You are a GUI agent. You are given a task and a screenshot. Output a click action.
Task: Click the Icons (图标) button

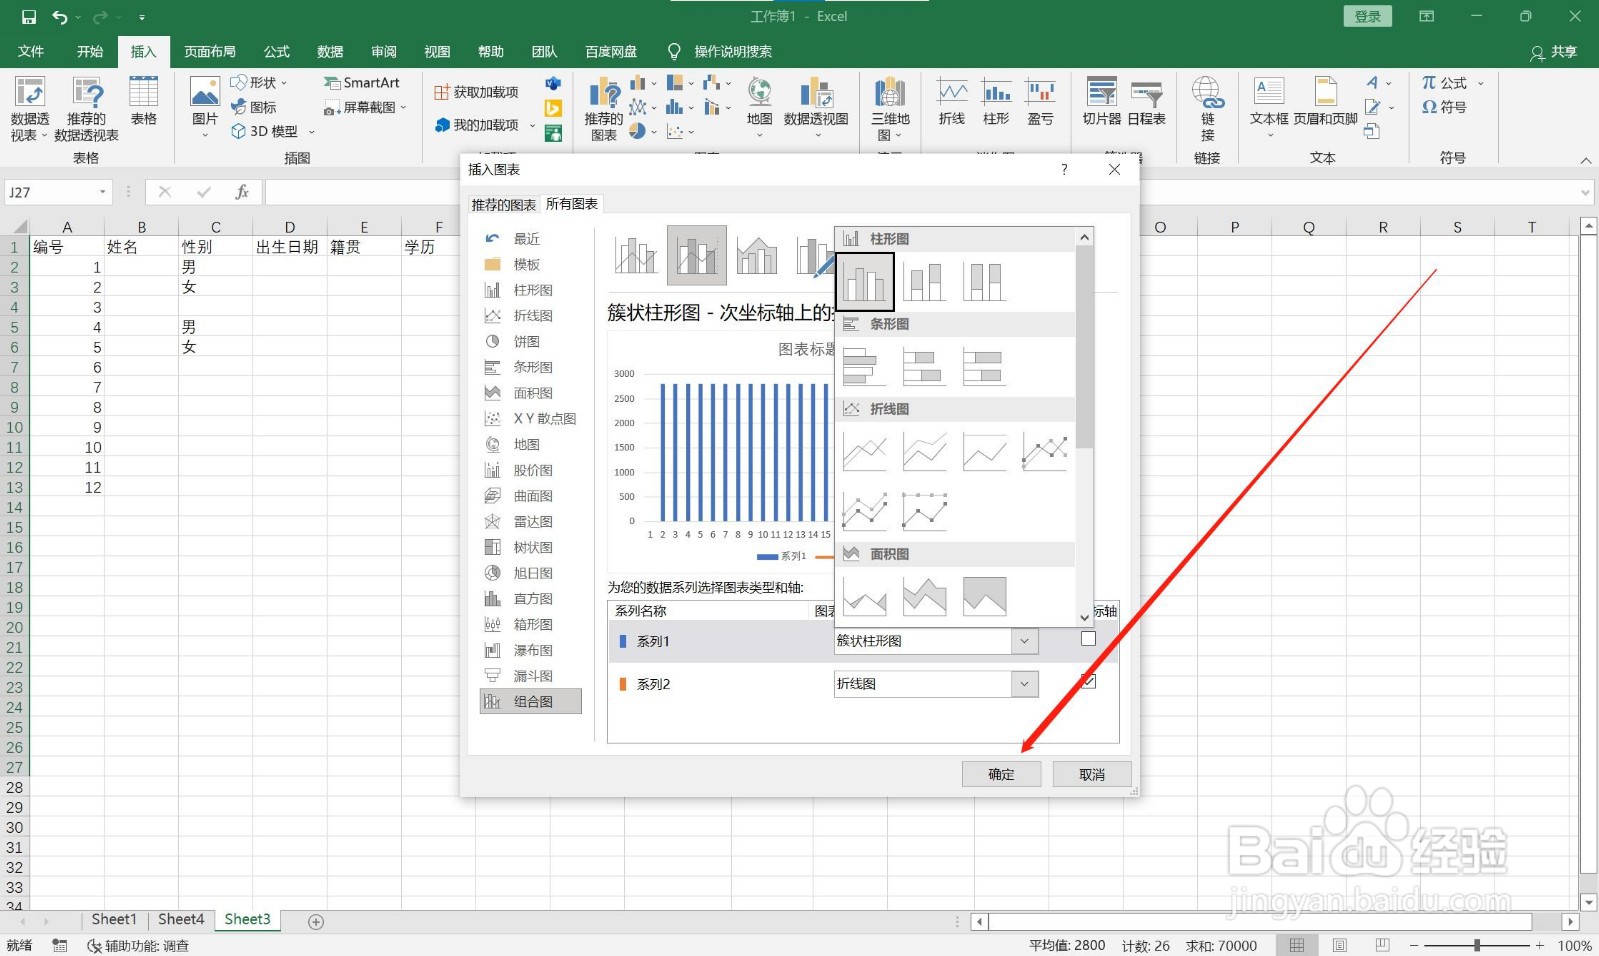click(254, 107)
